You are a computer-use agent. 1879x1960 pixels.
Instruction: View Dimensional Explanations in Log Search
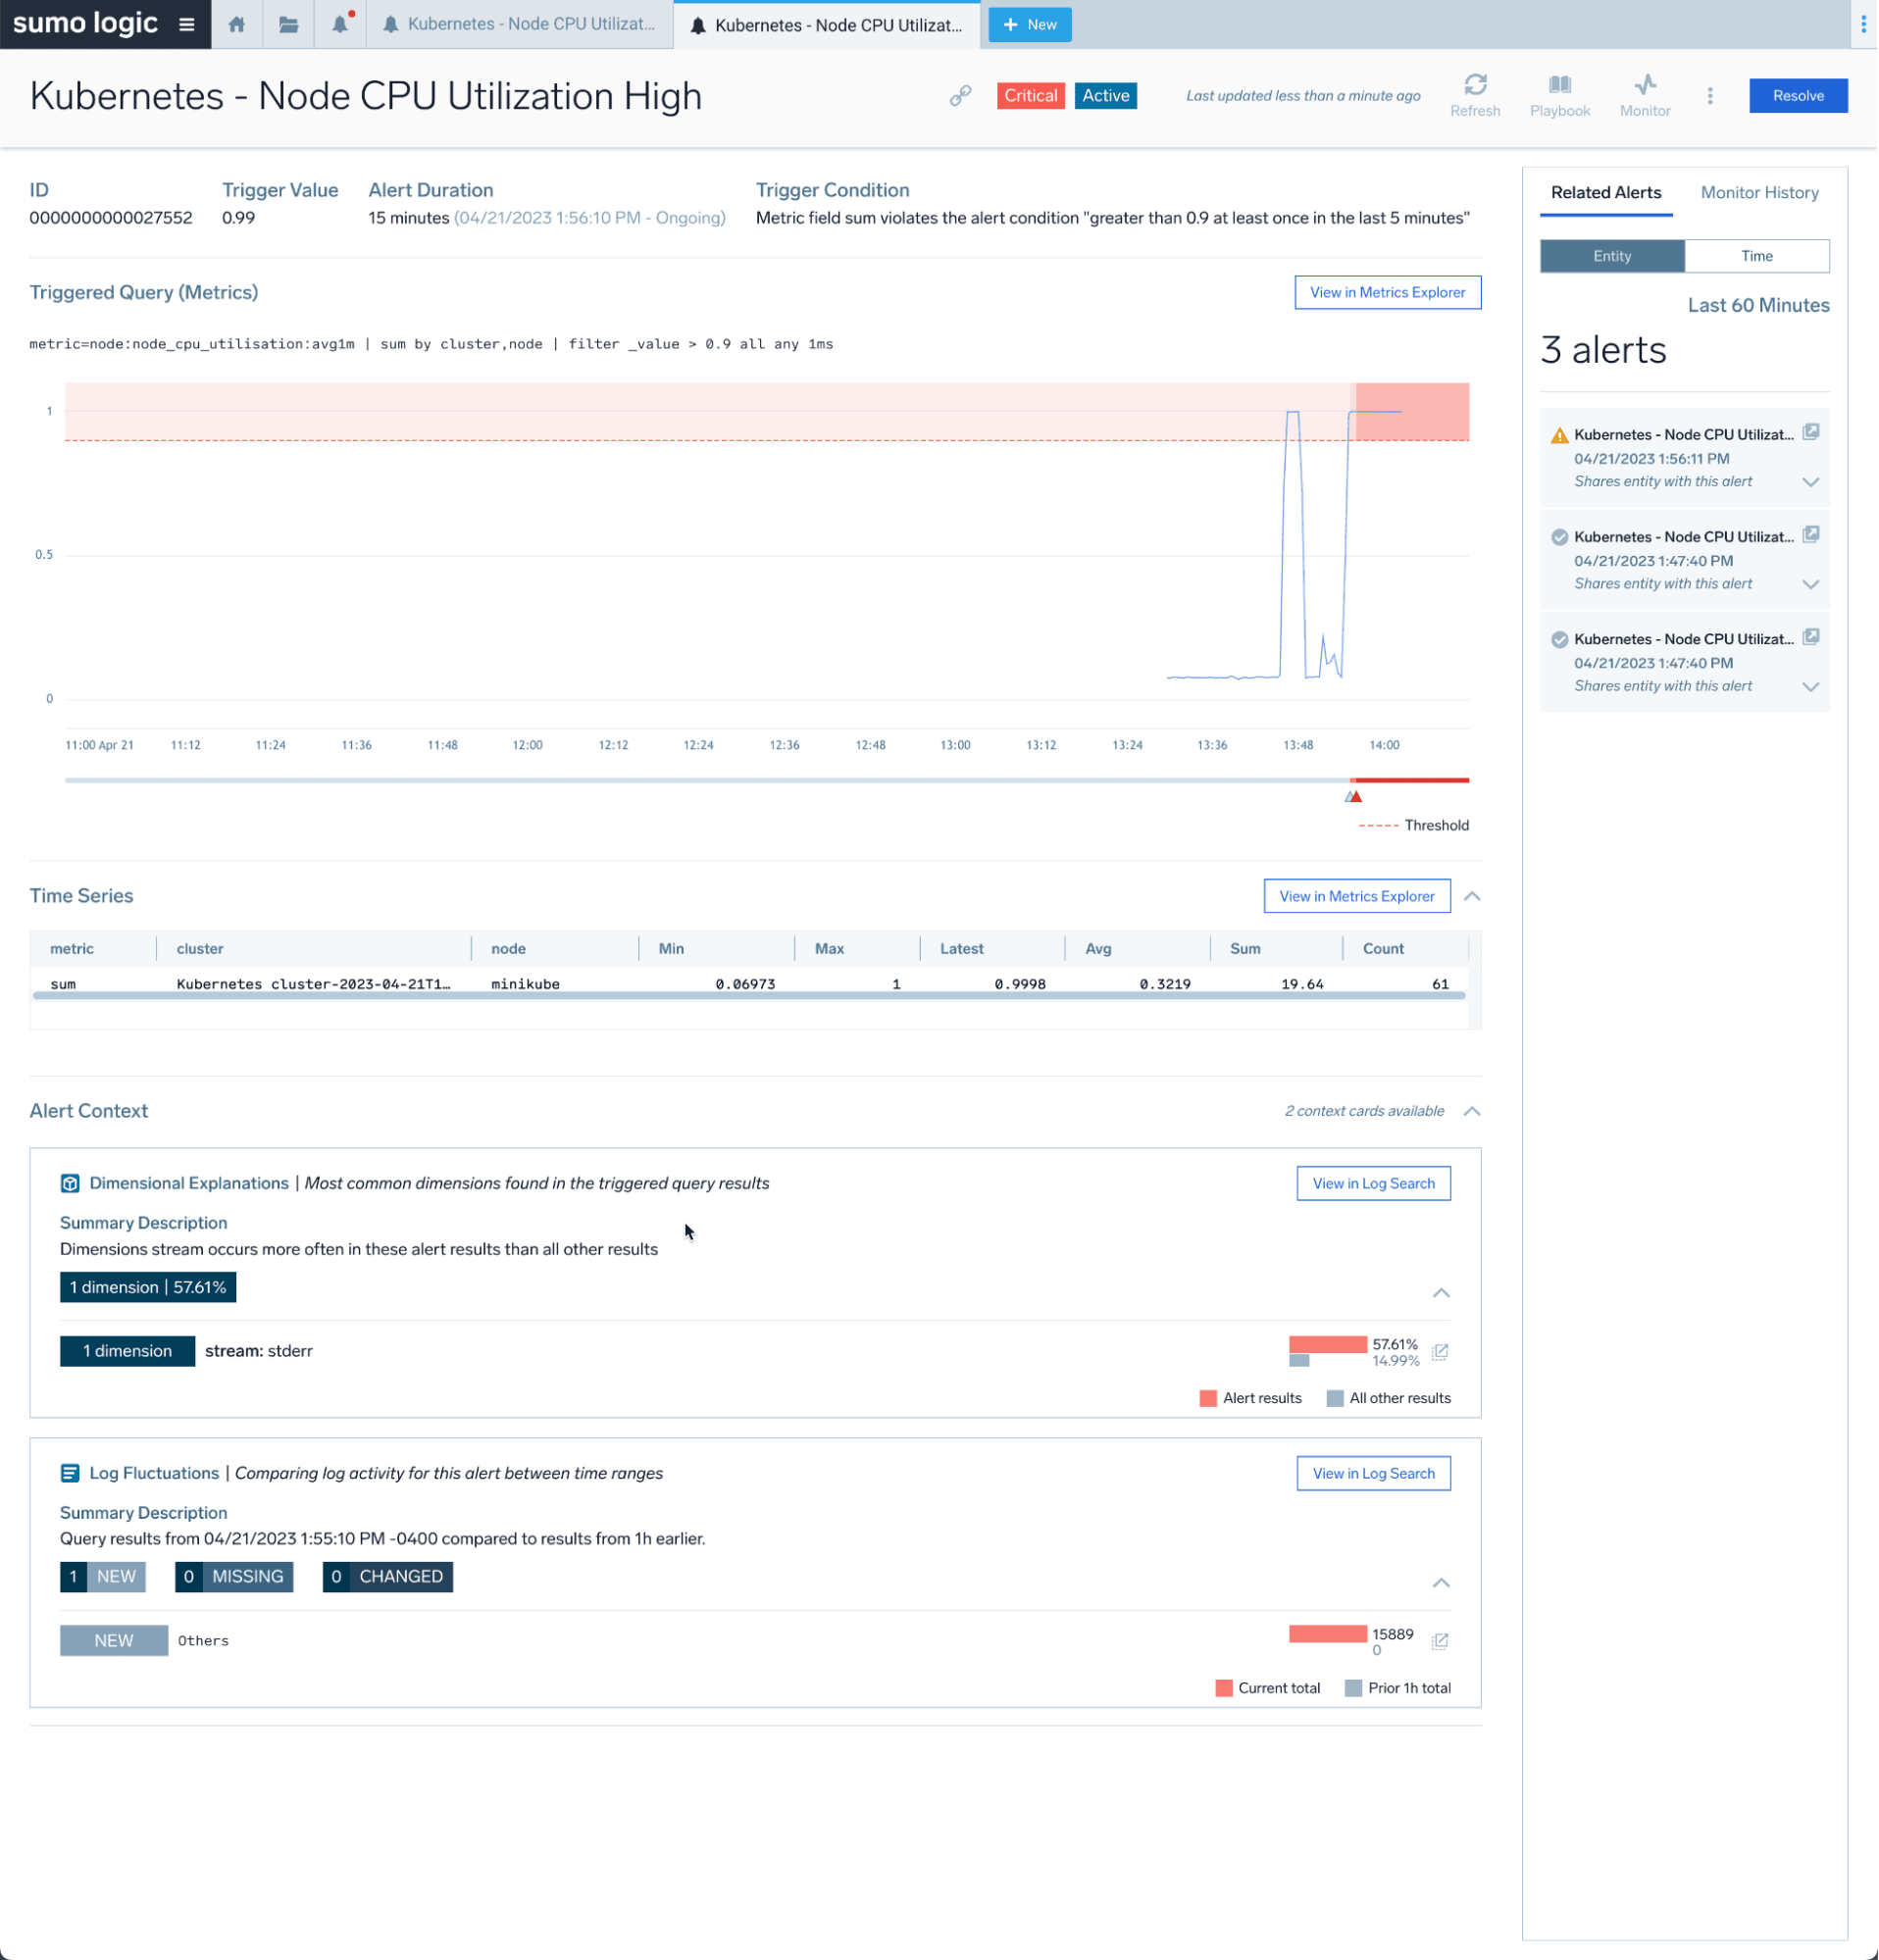[1375, 1184]
